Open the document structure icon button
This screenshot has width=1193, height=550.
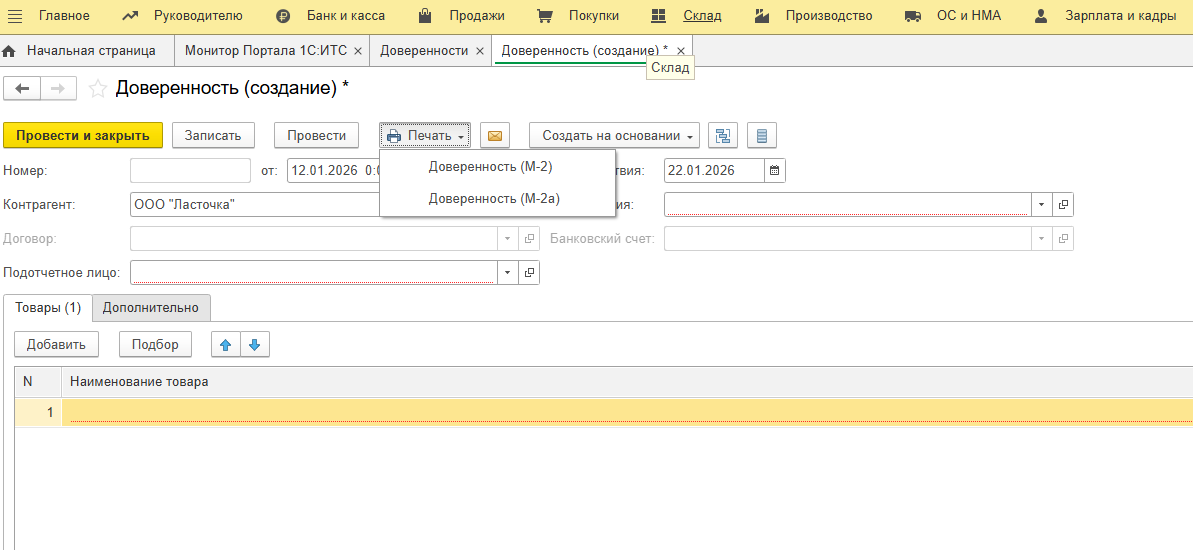723,136
